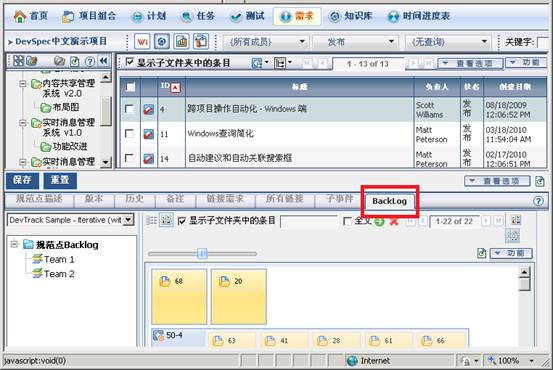The height and width of the screenshot is (370, 553).
Task: Click the home icon labeled 首页
Action: click(20, 16)
